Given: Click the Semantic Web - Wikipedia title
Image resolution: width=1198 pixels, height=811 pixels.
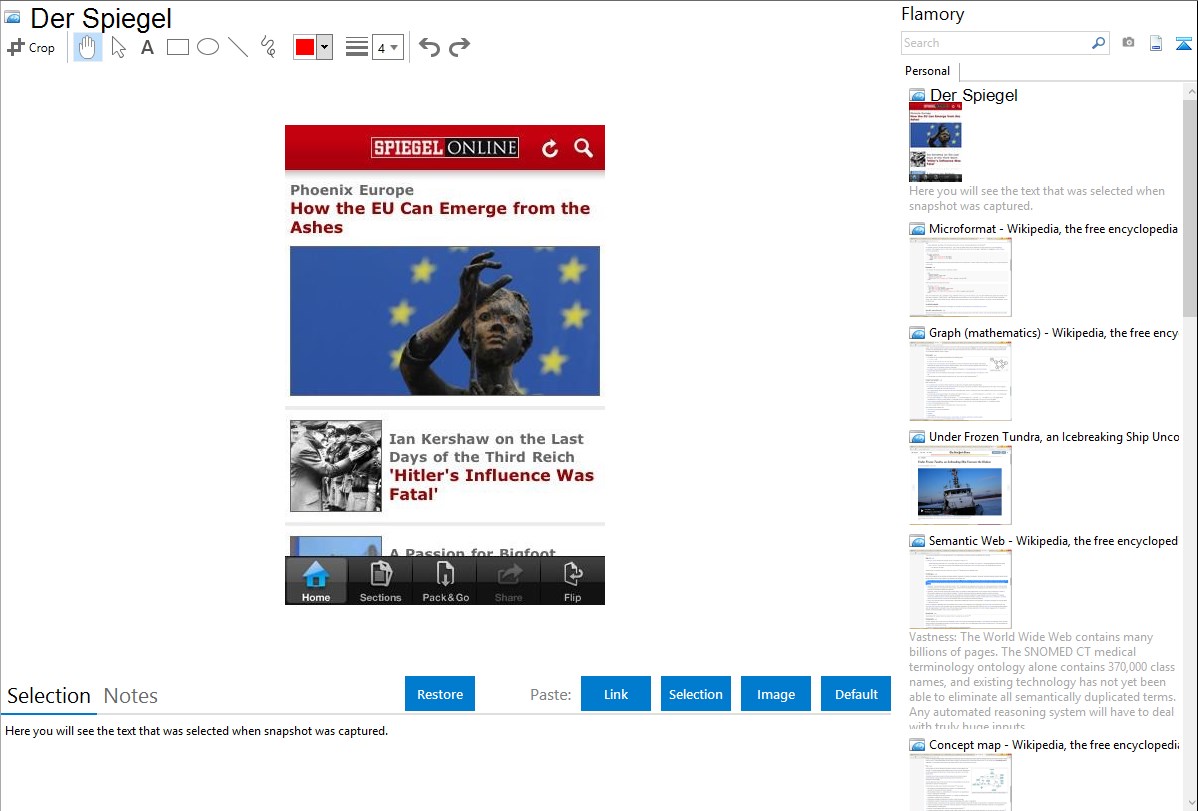Looking at the screenshot, I should click(1053, 540).
